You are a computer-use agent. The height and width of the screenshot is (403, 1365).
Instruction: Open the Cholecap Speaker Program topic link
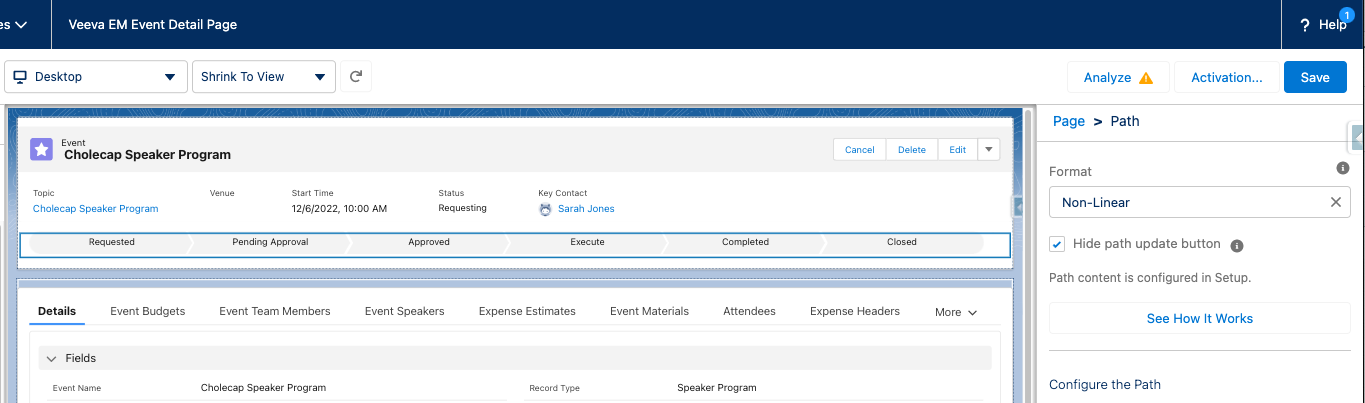(95, 209)
